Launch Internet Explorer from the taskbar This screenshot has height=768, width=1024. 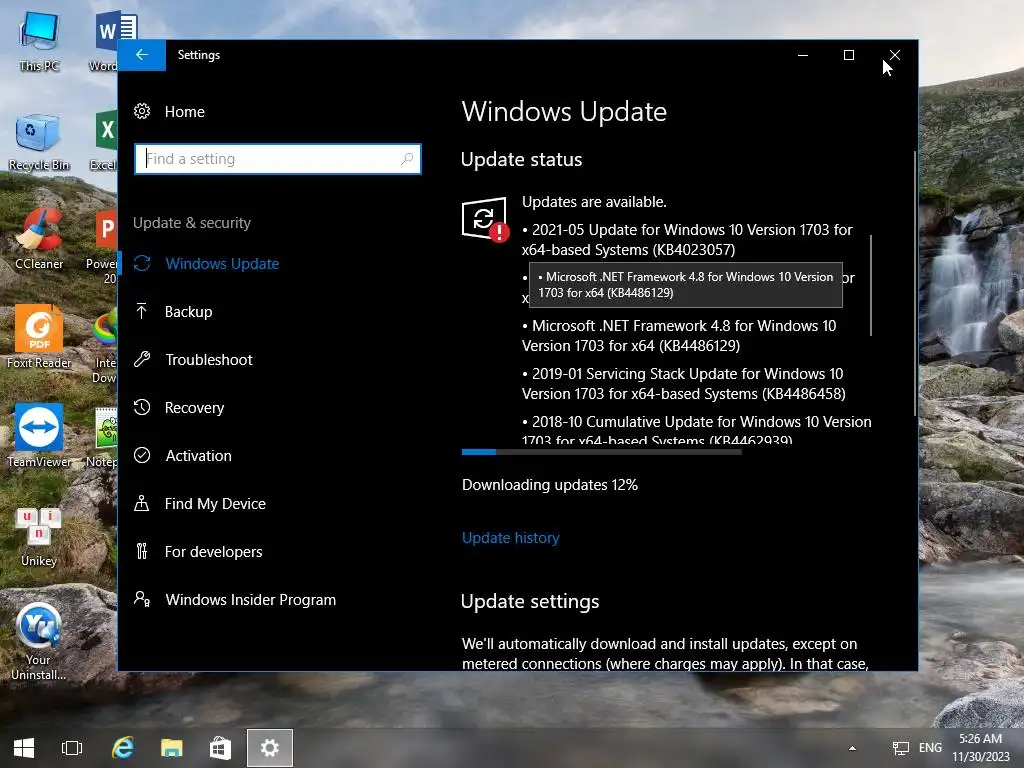pos(123,748)
